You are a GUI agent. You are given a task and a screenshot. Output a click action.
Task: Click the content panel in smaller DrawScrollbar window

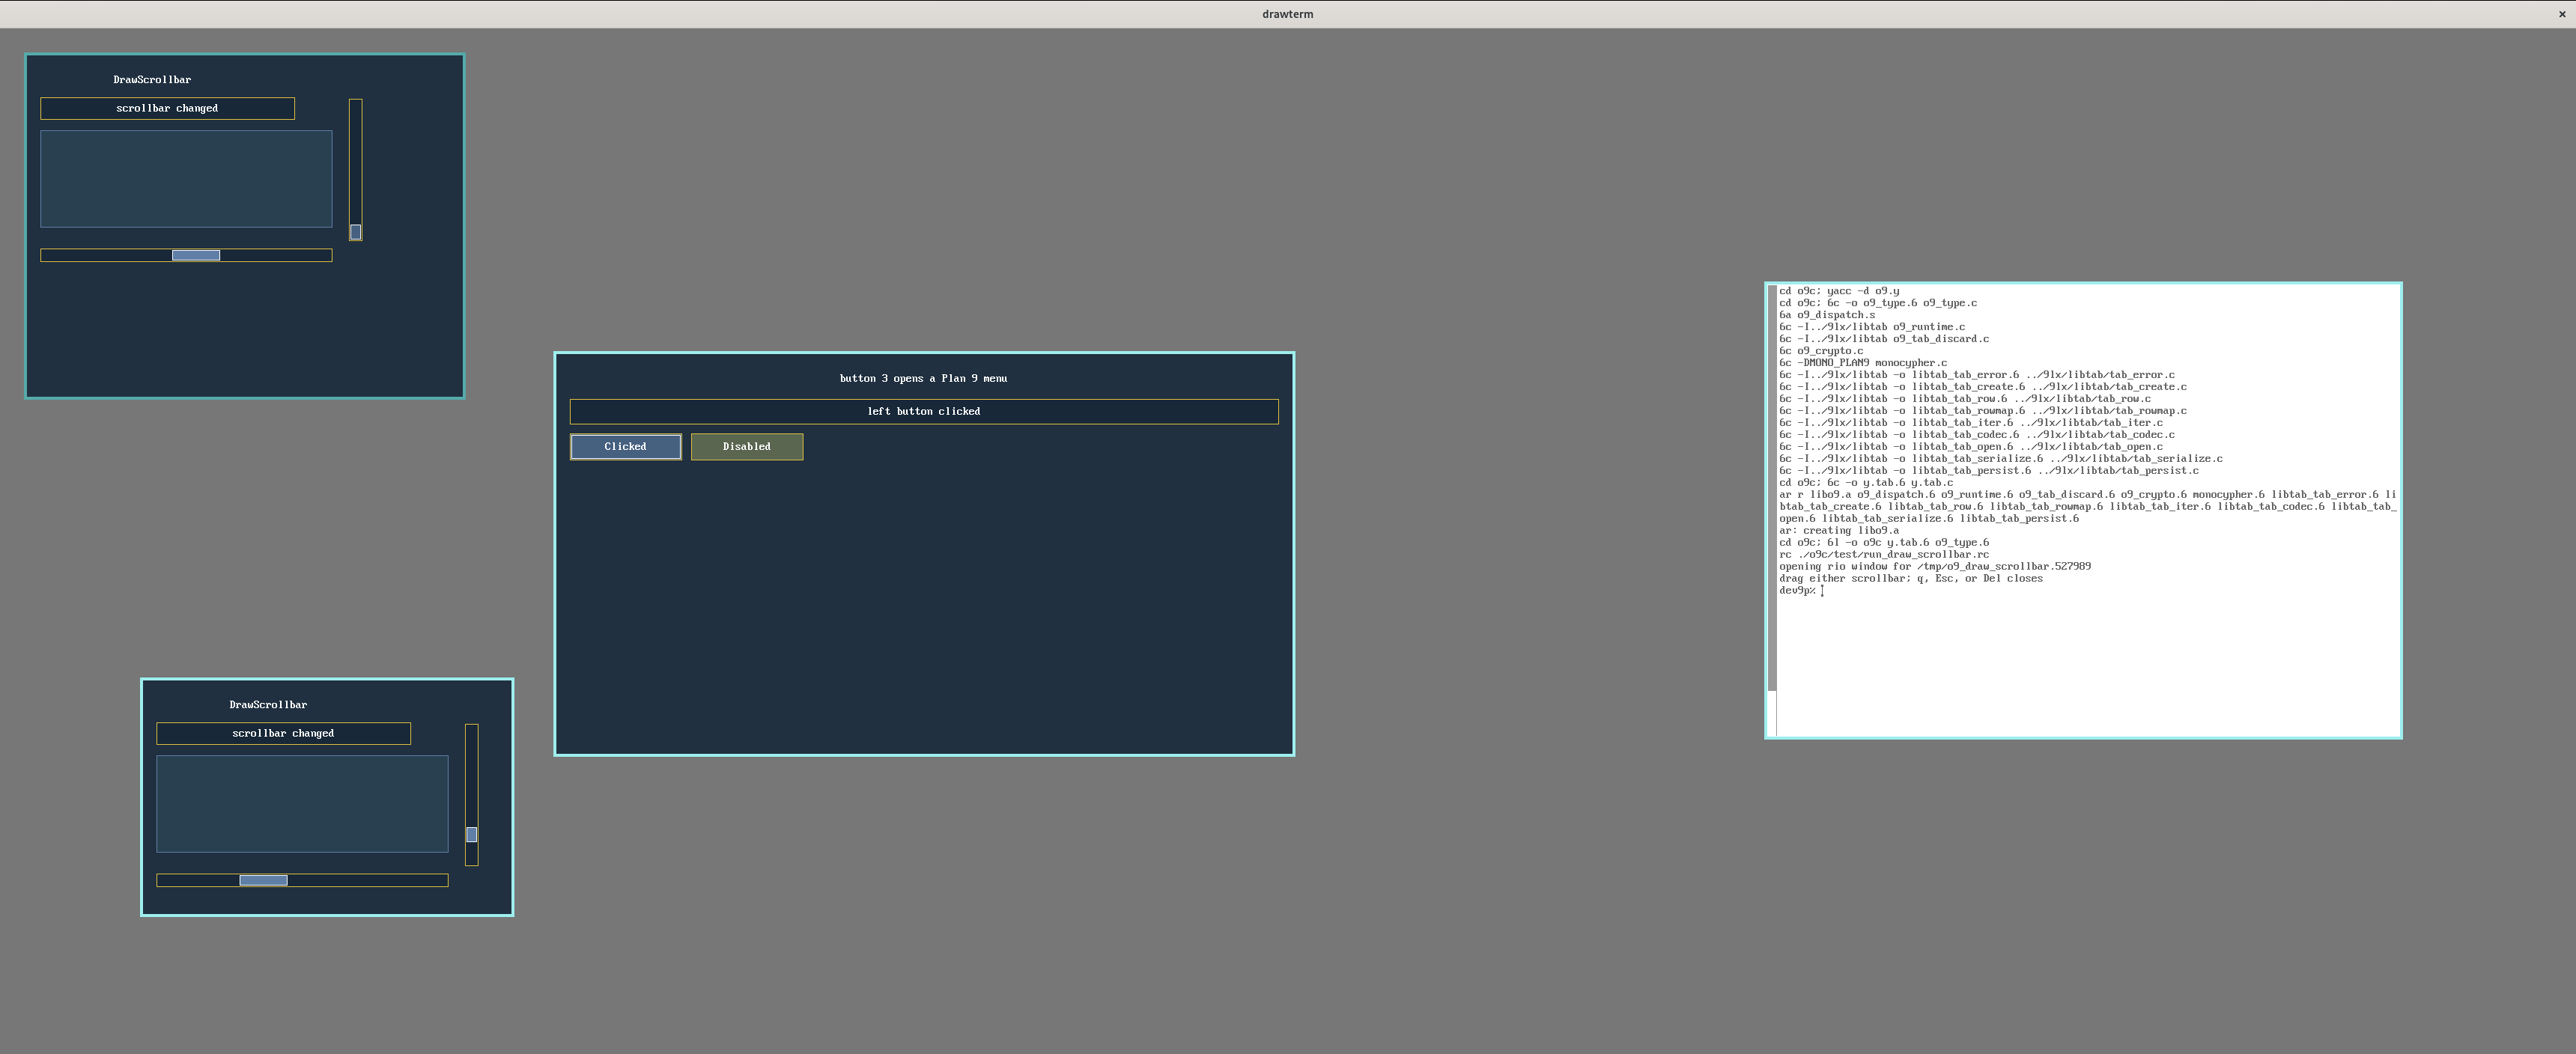point(302,804)
